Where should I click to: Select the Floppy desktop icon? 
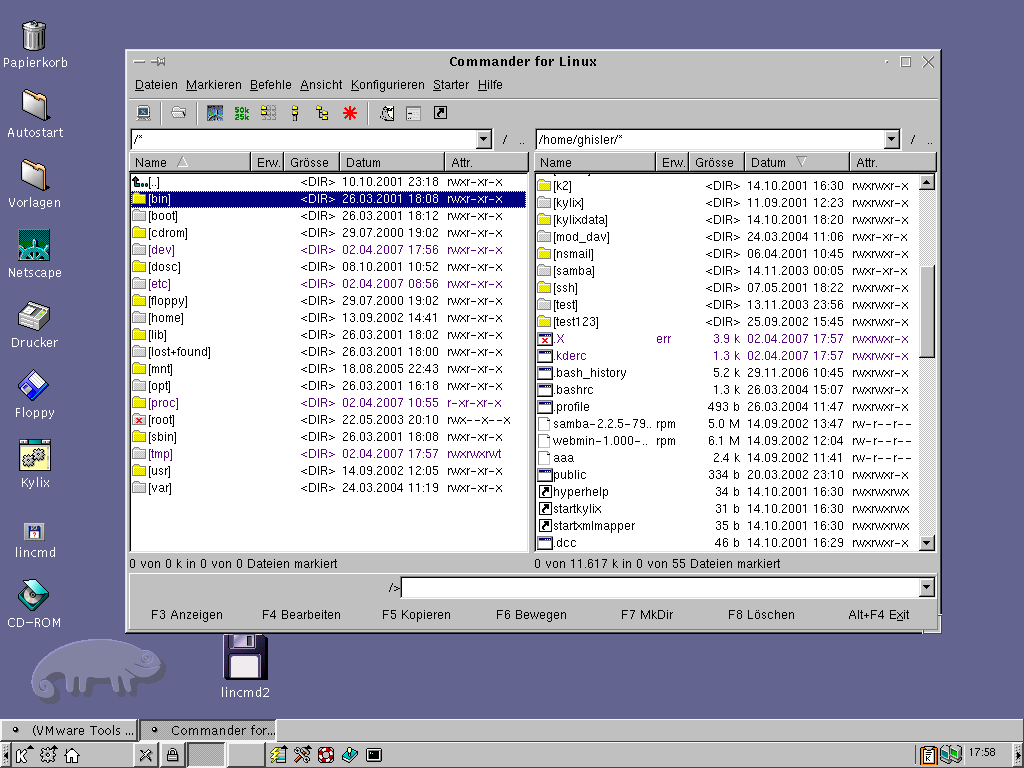35,394
